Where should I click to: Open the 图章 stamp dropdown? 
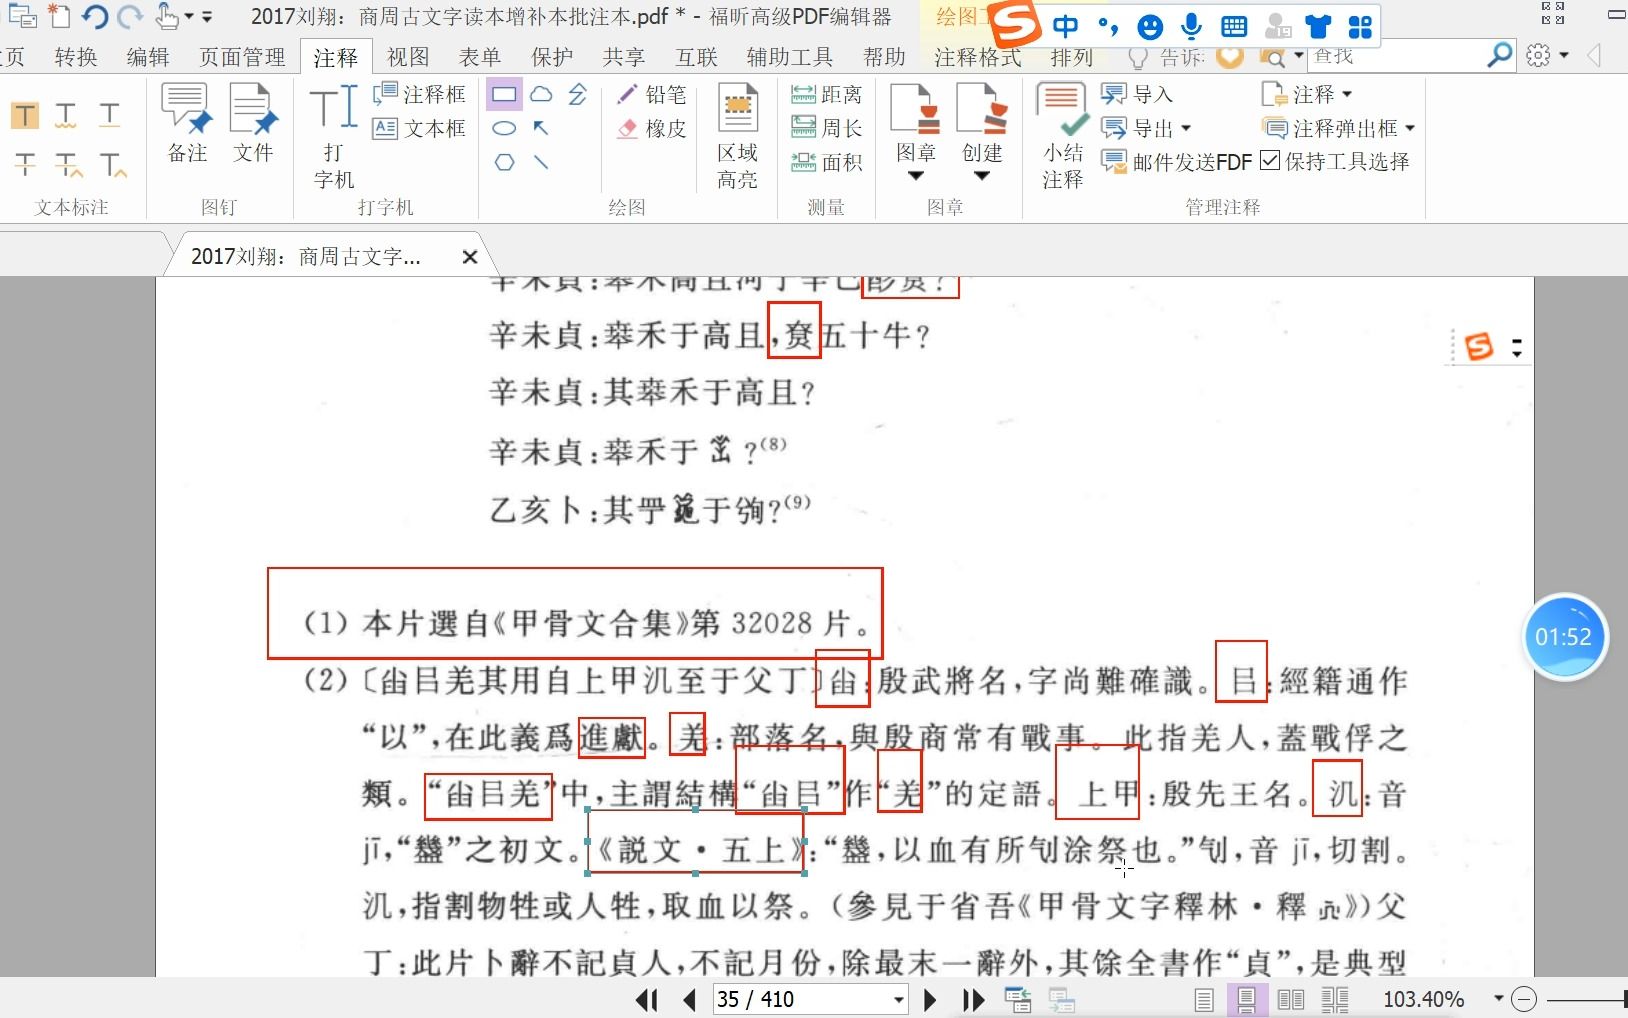916,176
